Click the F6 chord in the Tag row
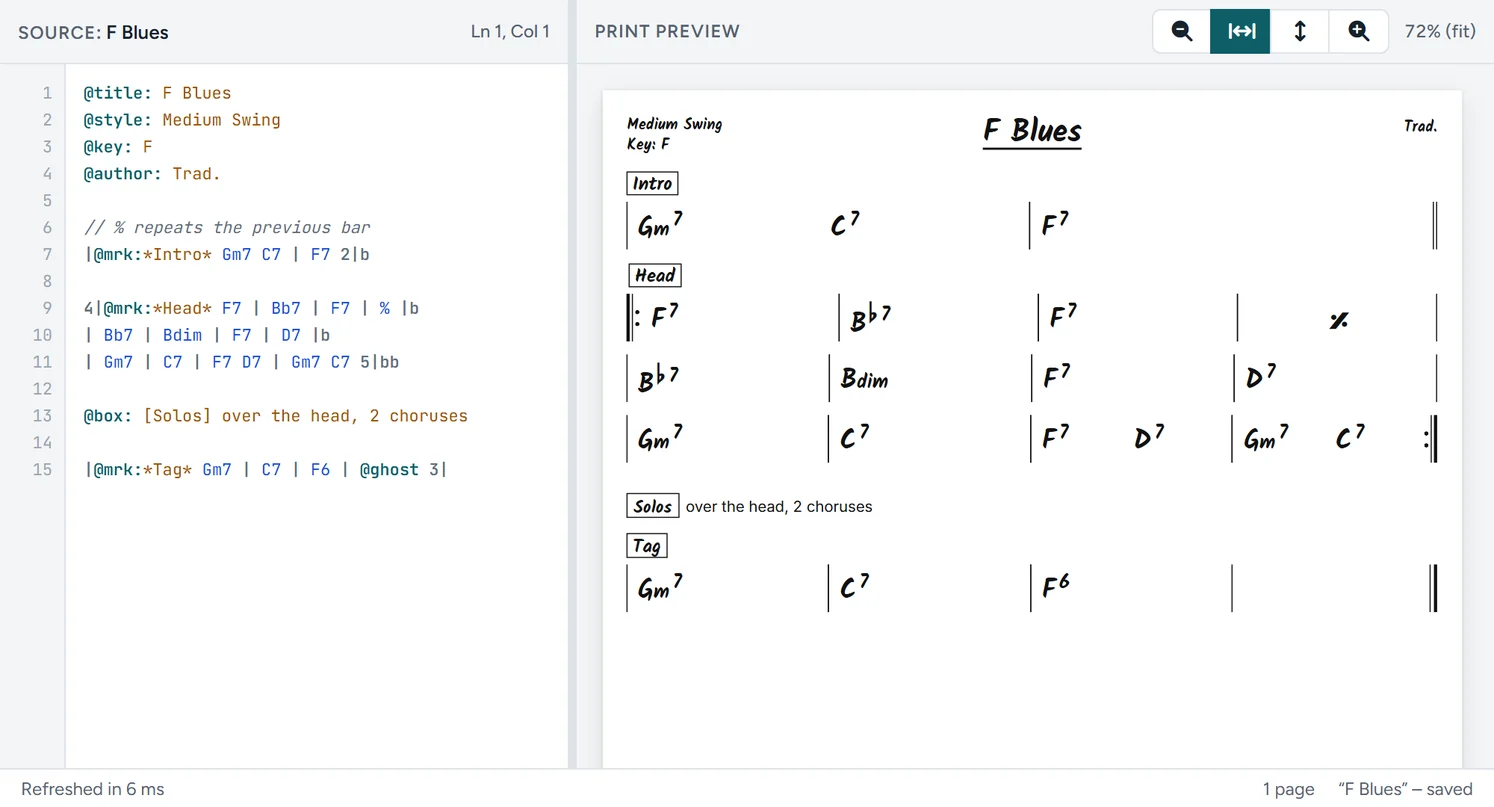 [x=1056, y=586]
